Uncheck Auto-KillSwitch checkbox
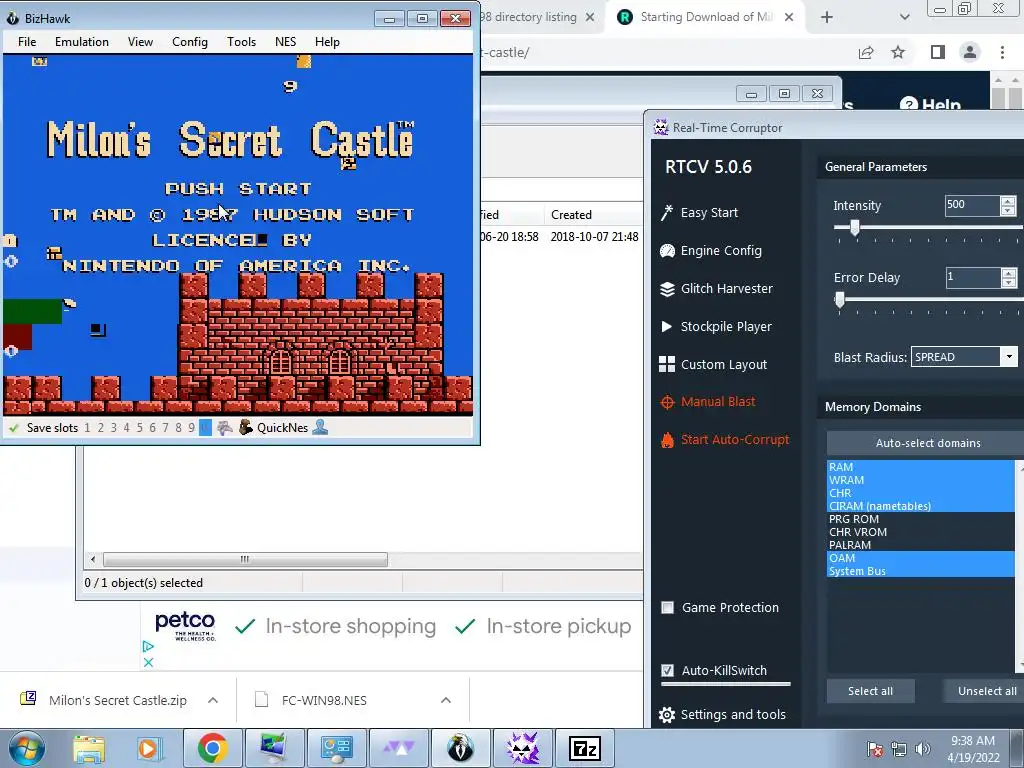Screen dimensions: 1024x768 (667, 671)
